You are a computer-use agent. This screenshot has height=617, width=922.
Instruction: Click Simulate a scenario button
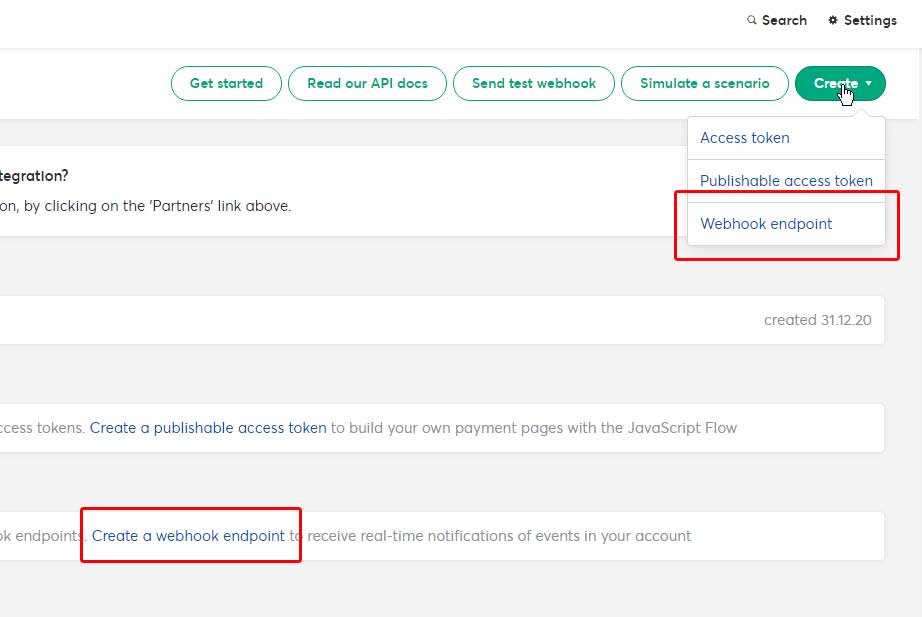click(x=704, y=84)
